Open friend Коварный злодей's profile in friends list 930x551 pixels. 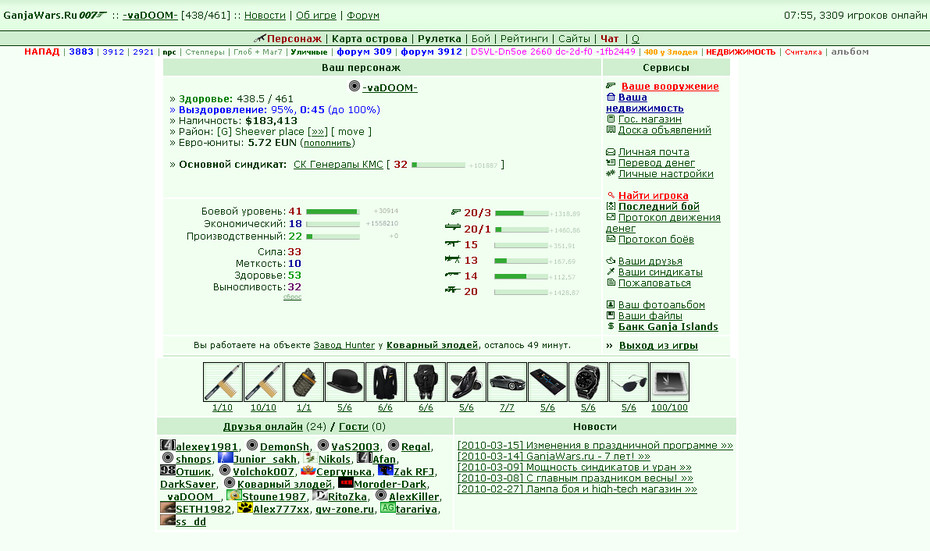point(284,484)
